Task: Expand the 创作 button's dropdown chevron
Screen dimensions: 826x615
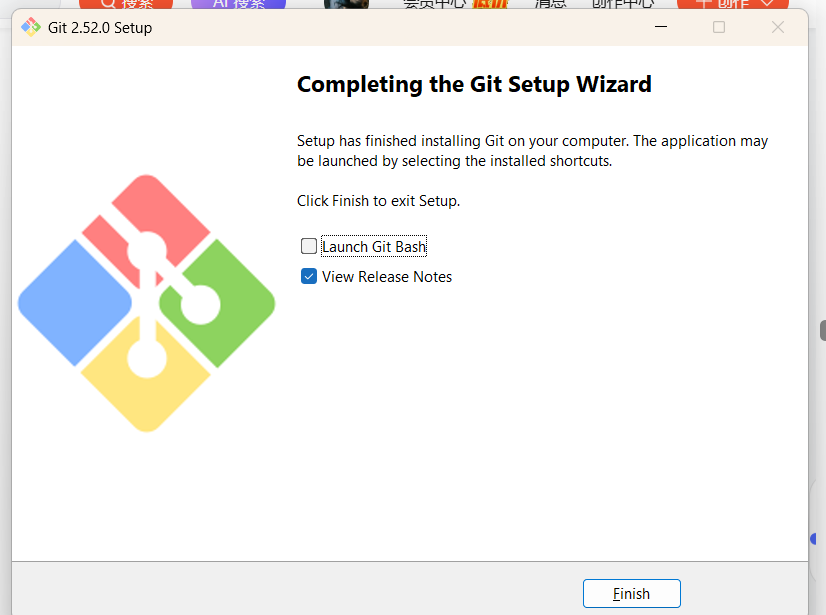Action: click(767, 3)
